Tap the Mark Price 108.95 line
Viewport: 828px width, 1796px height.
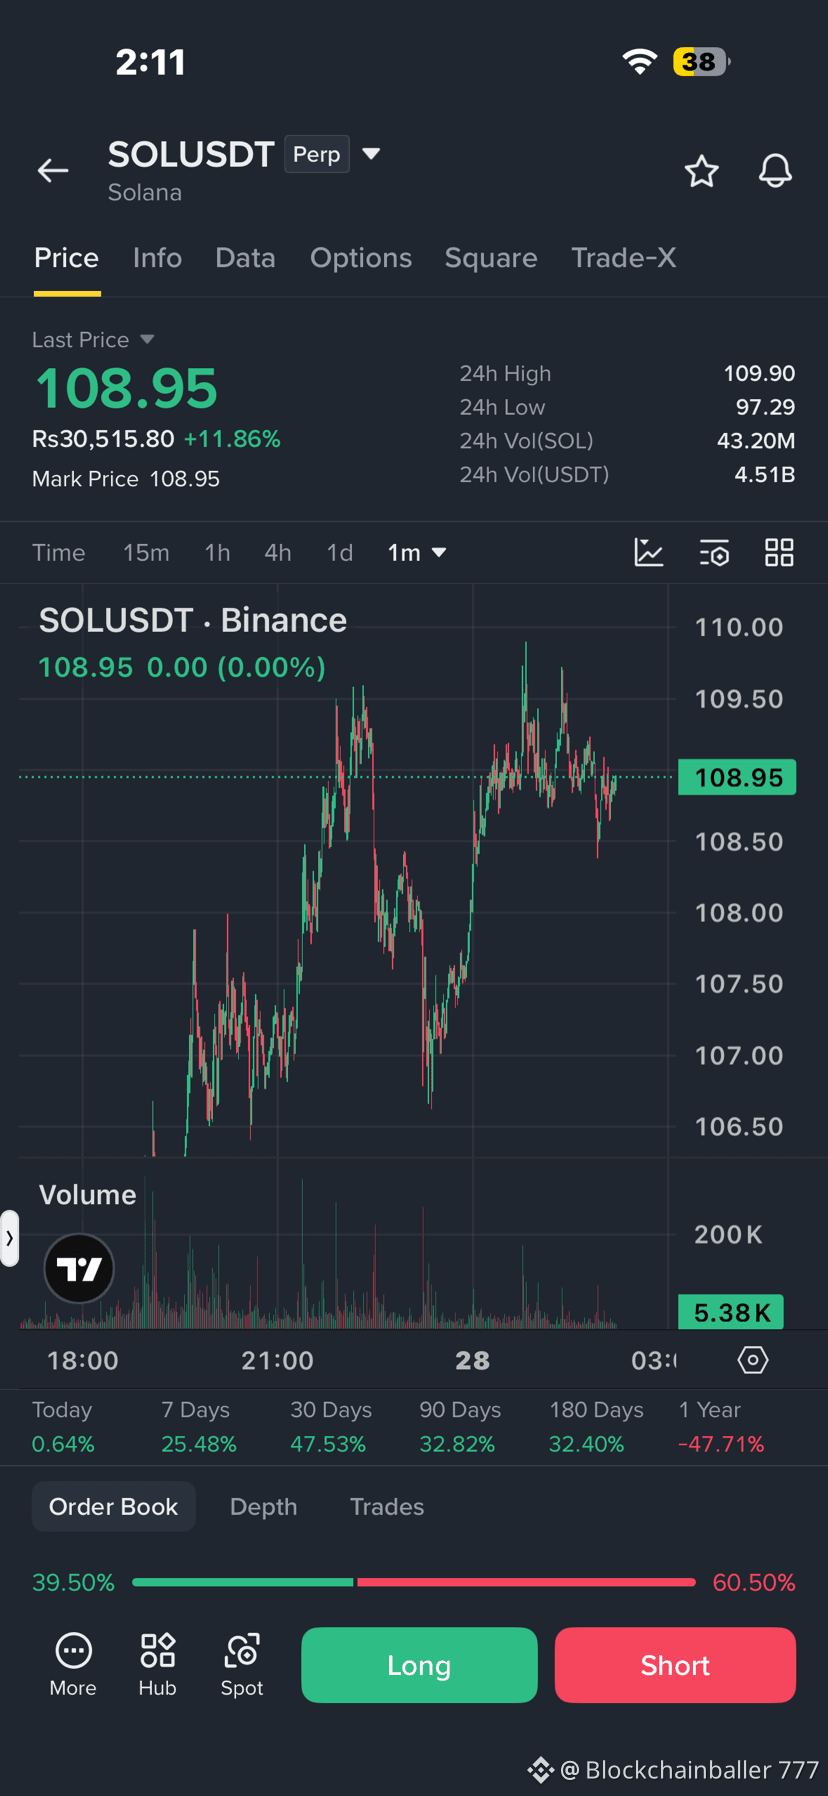tap(126, 479)
